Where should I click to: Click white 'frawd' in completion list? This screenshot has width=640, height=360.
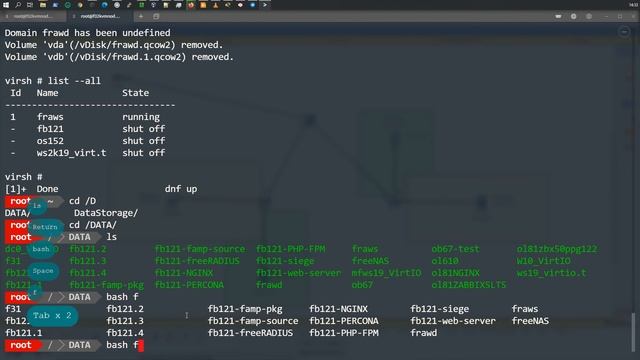coord(424,333)
